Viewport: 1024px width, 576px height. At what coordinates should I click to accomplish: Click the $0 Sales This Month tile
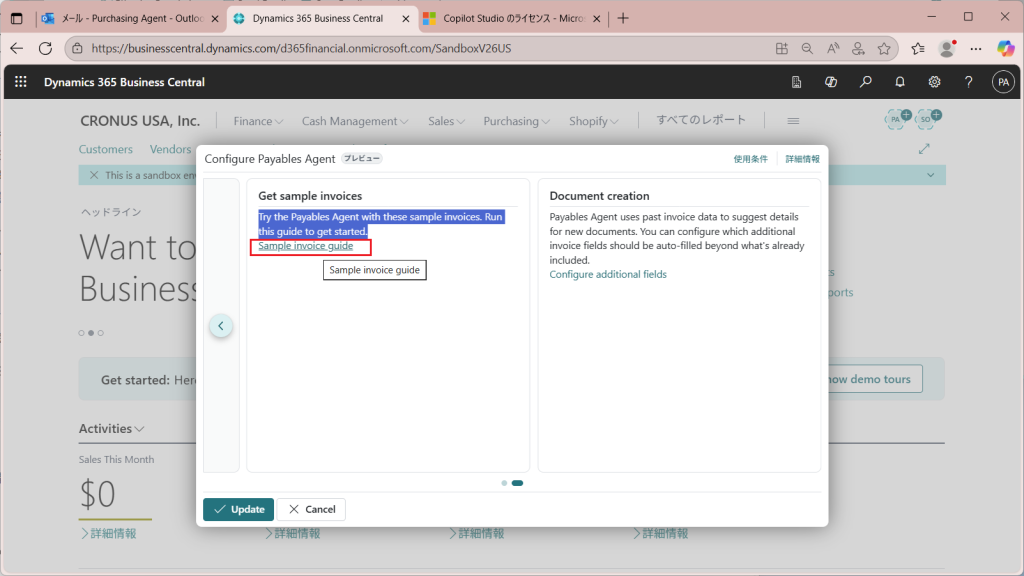pyautogui.click(x=97, y=494)
